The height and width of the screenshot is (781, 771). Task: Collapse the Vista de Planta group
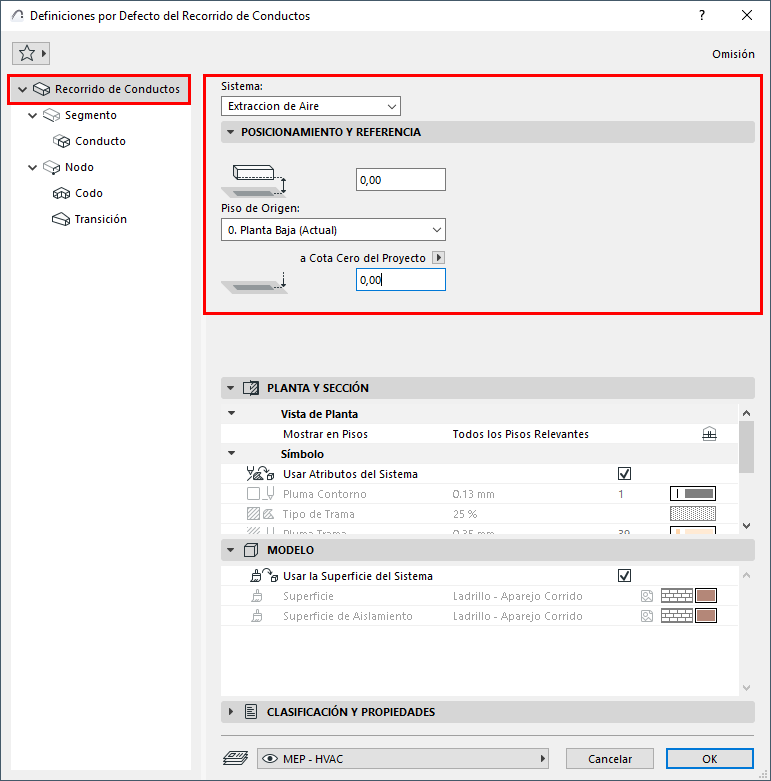[x=231, y=413]
